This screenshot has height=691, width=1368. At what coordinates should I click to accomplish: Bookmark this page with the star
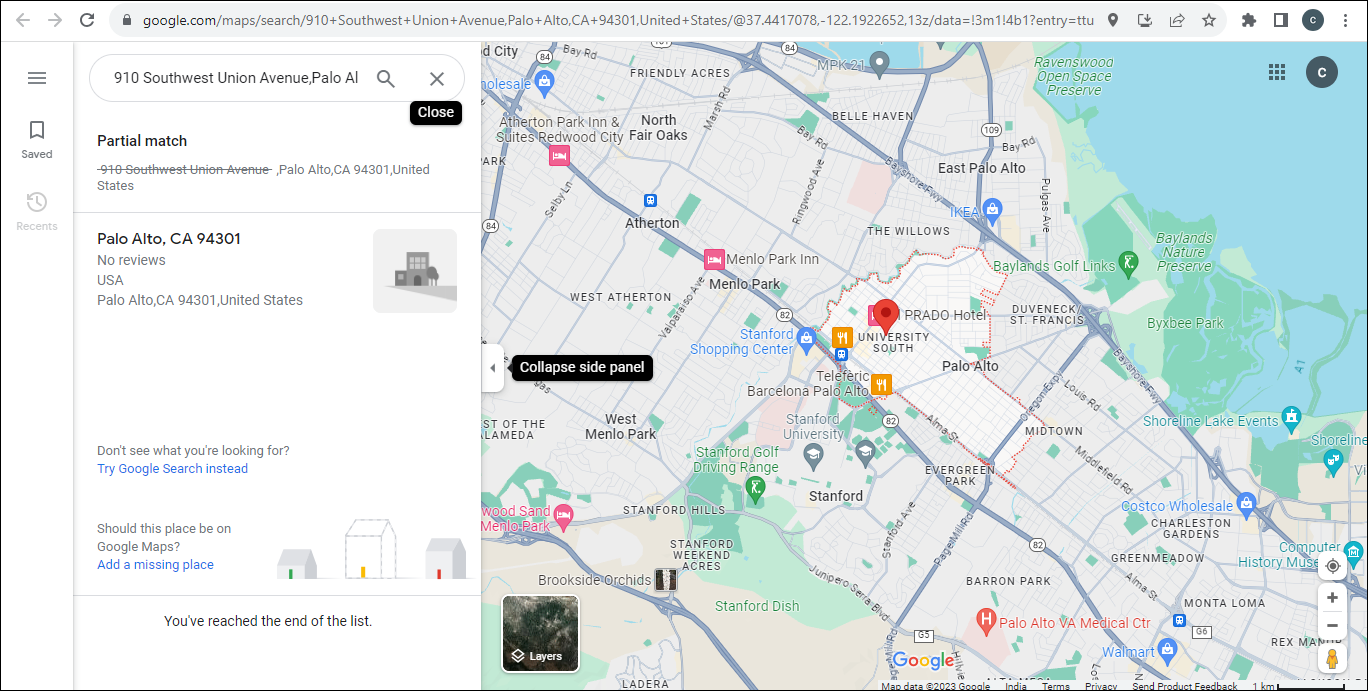[1209, 20]
